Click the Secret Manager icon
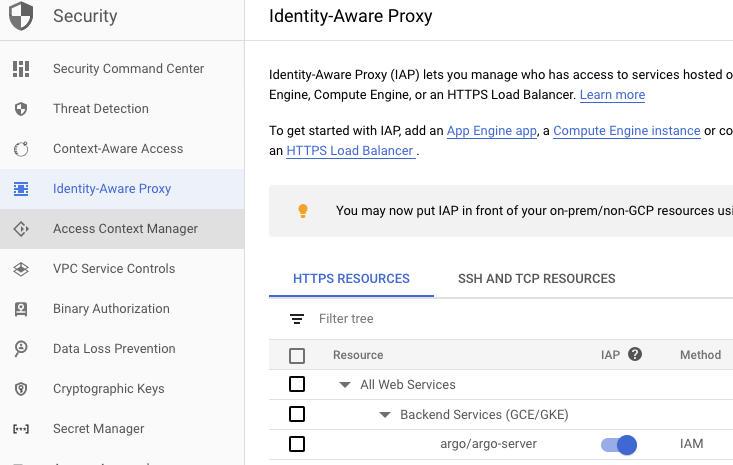This screenshot has height=465, width=733. [21, 429]
